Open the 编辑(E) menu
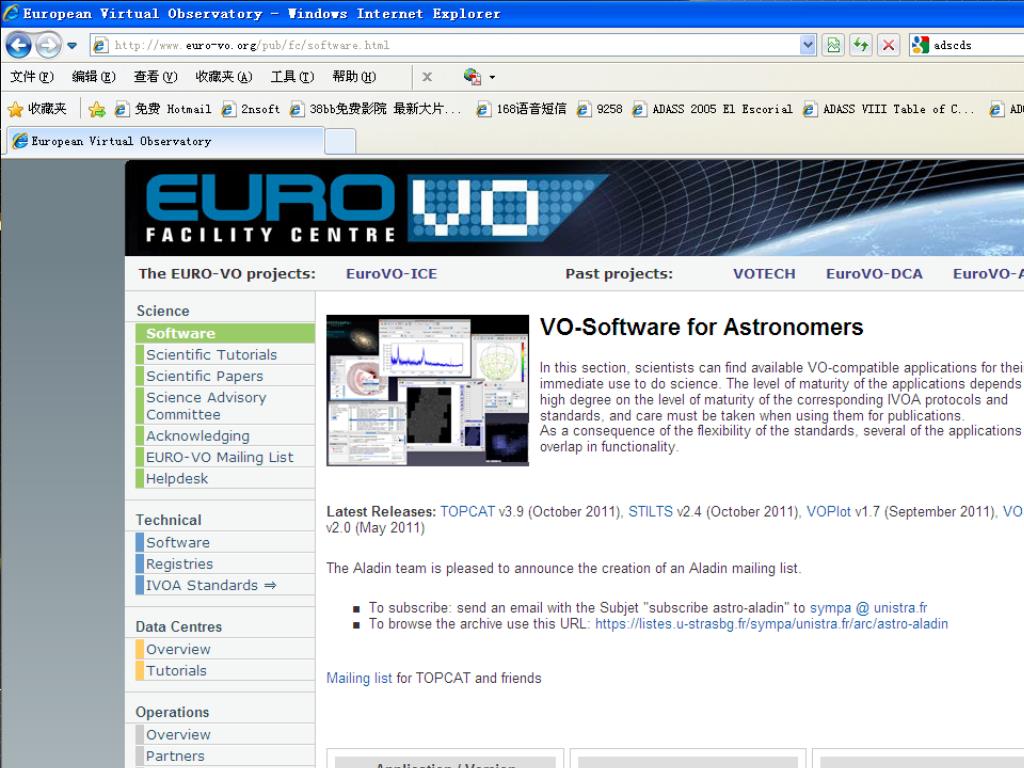 [x=93, y=77]
